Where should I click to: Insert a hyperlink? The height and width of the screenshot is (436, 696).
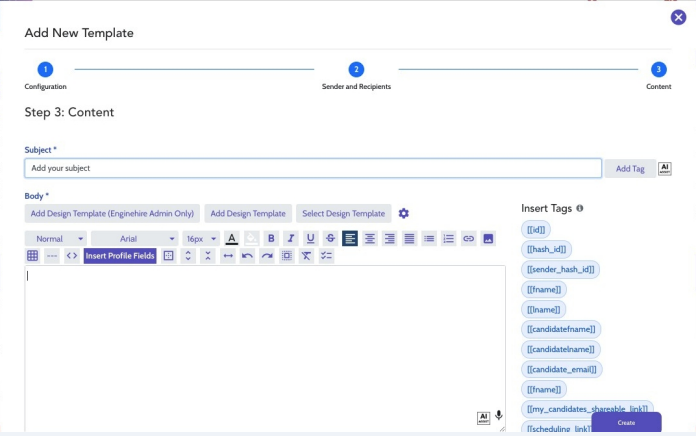(x=468, y=238)
